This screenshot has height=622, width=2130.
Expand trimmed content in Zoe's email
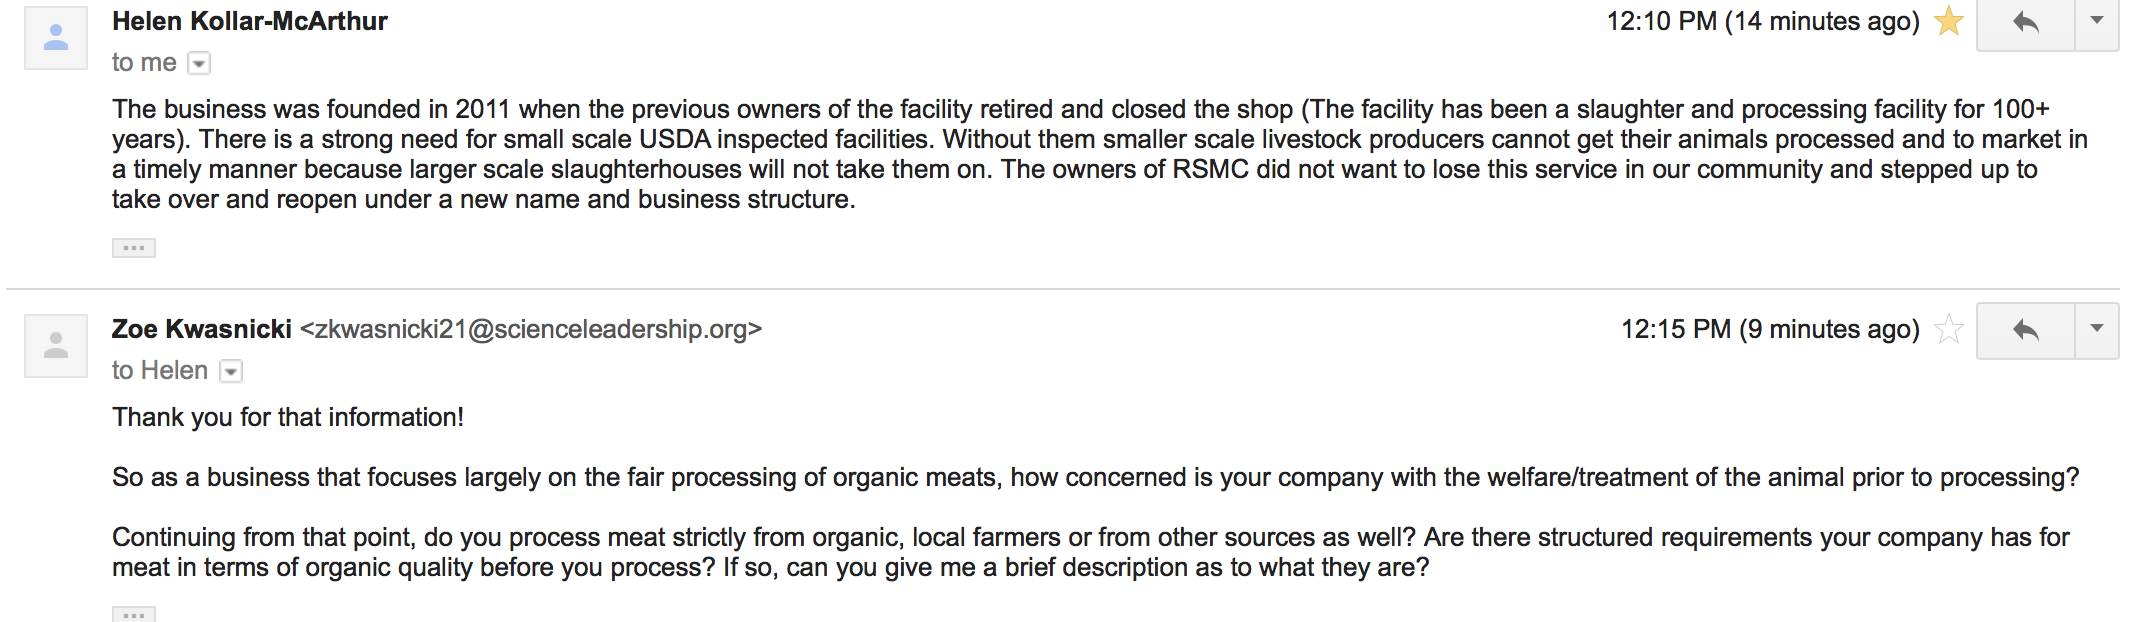click(x=134, y=614)
